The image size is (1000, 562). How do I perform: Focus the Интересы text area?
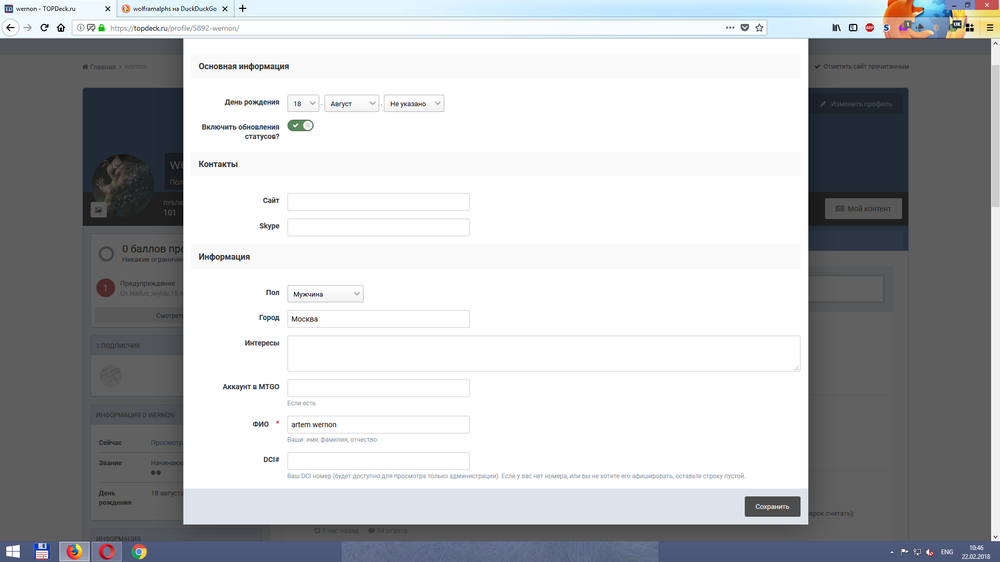pos(543,353)
